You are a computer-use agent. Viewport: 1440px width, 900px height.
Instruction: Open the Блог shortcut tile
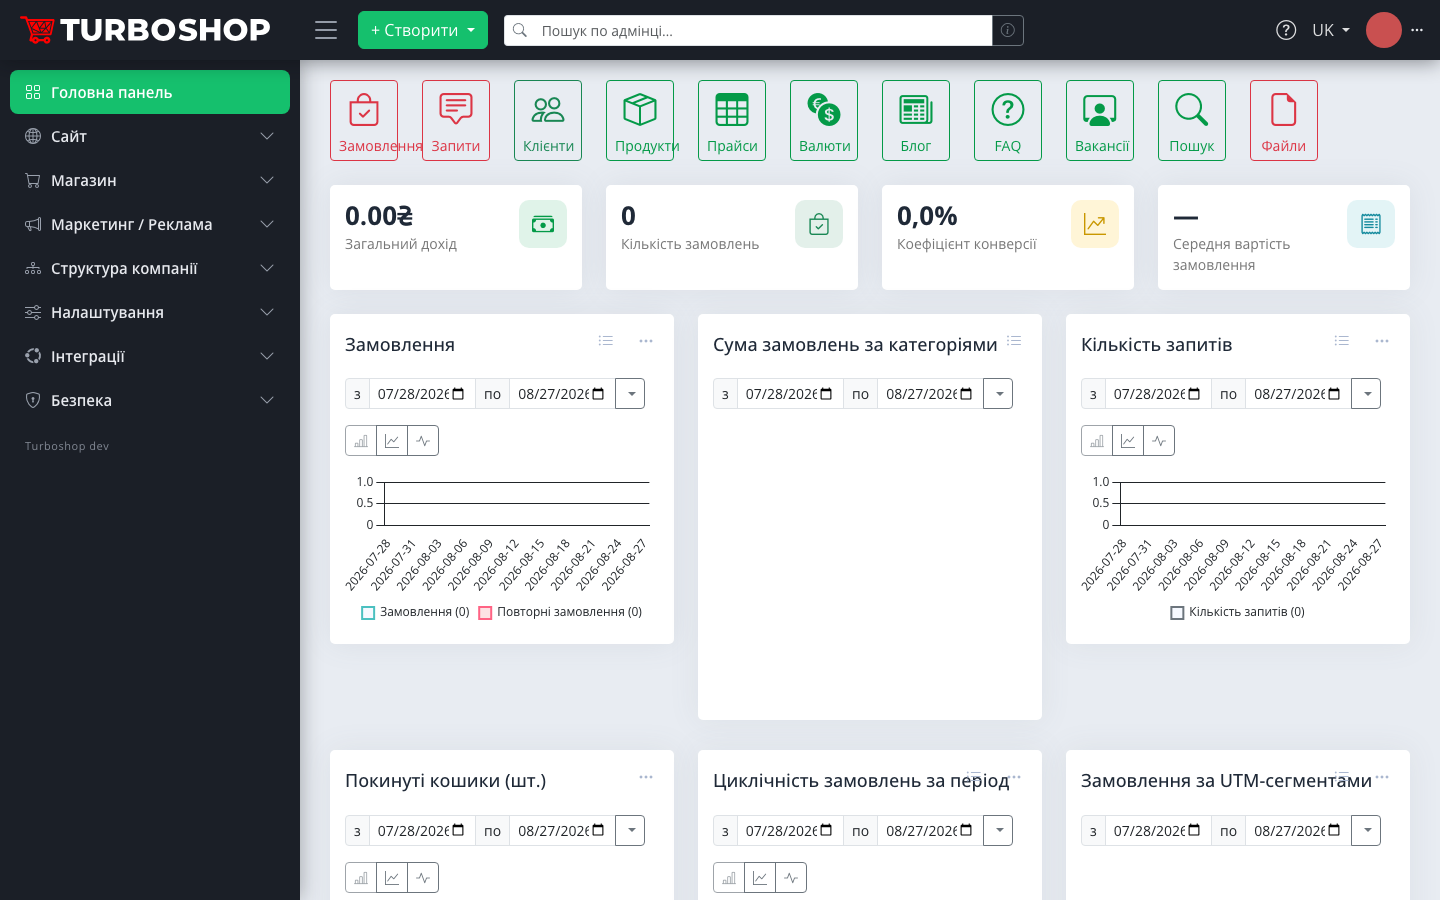point(916,120)
